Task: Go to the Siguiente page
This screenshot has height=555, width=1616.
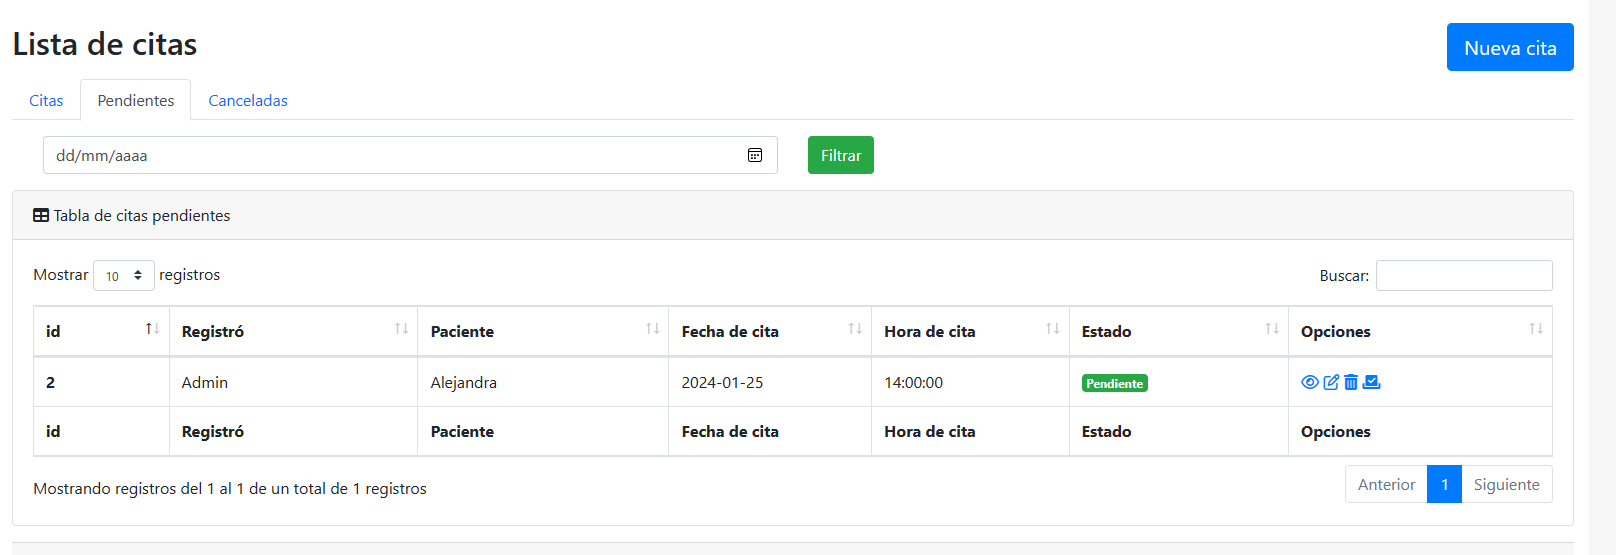Action: 1506,484
